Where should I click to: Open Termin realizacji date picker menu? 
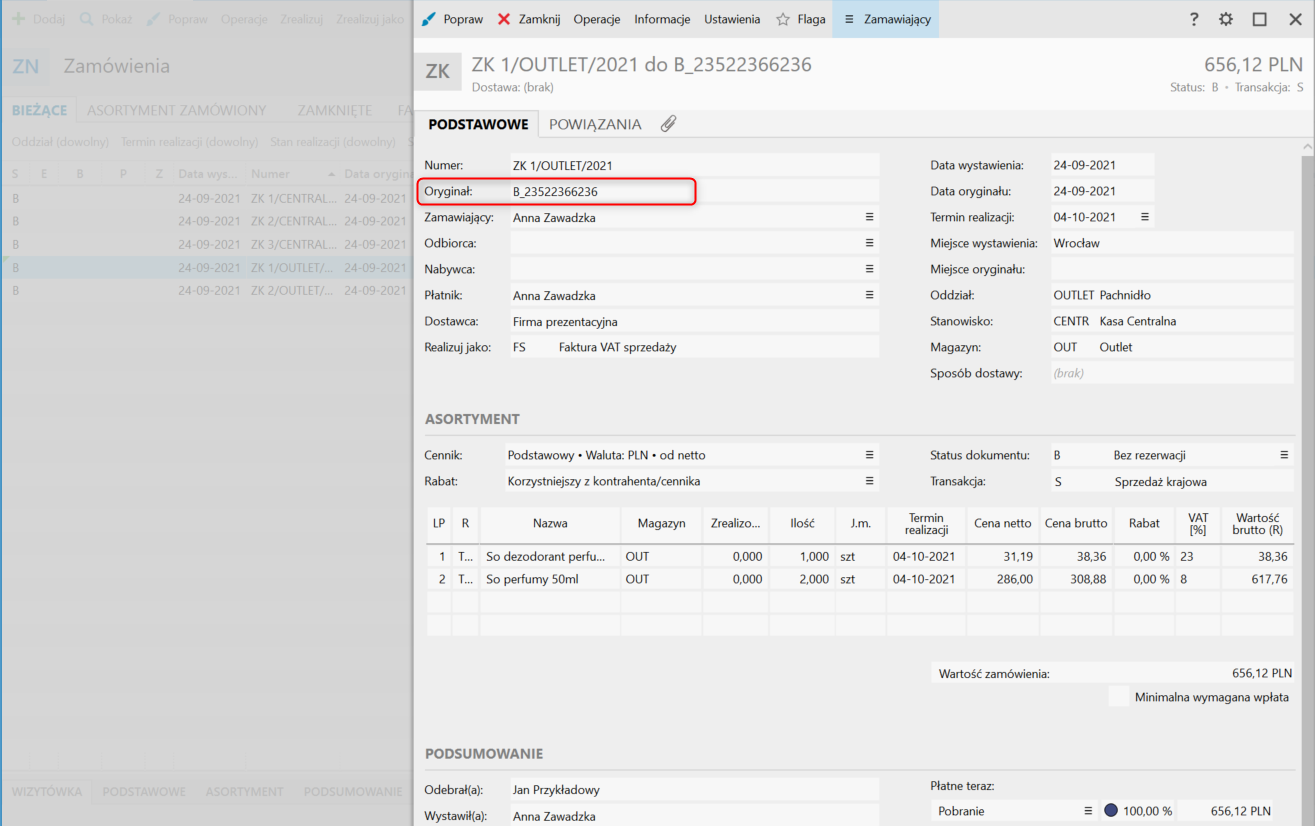click(x=1145, y=217)
